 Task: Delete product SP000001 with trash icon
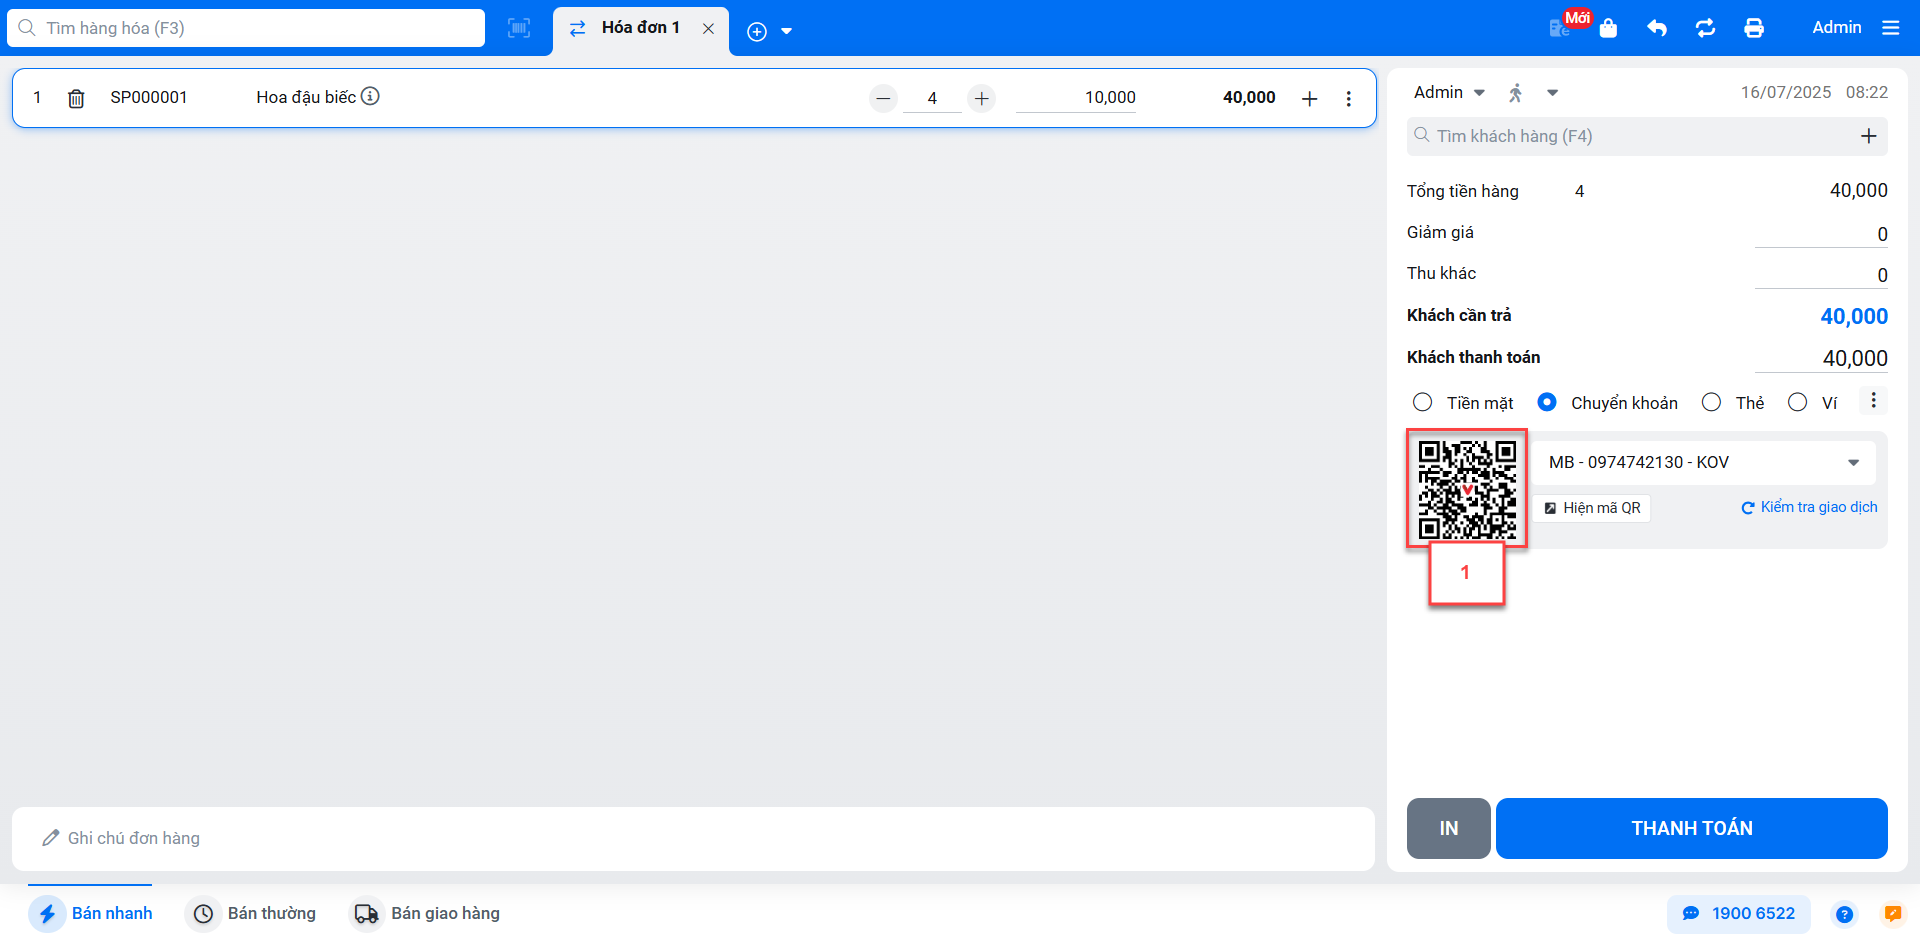click(76, 98)
